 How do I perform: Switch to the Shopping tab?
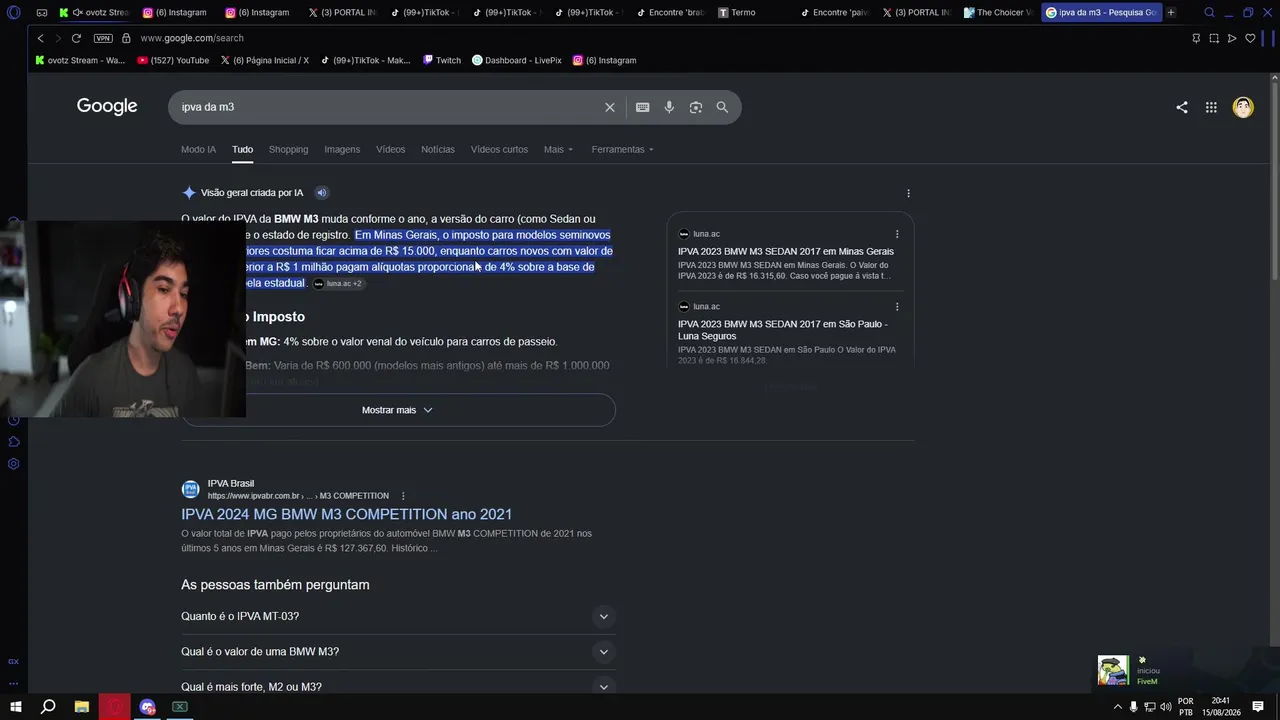tap(288, 150)
